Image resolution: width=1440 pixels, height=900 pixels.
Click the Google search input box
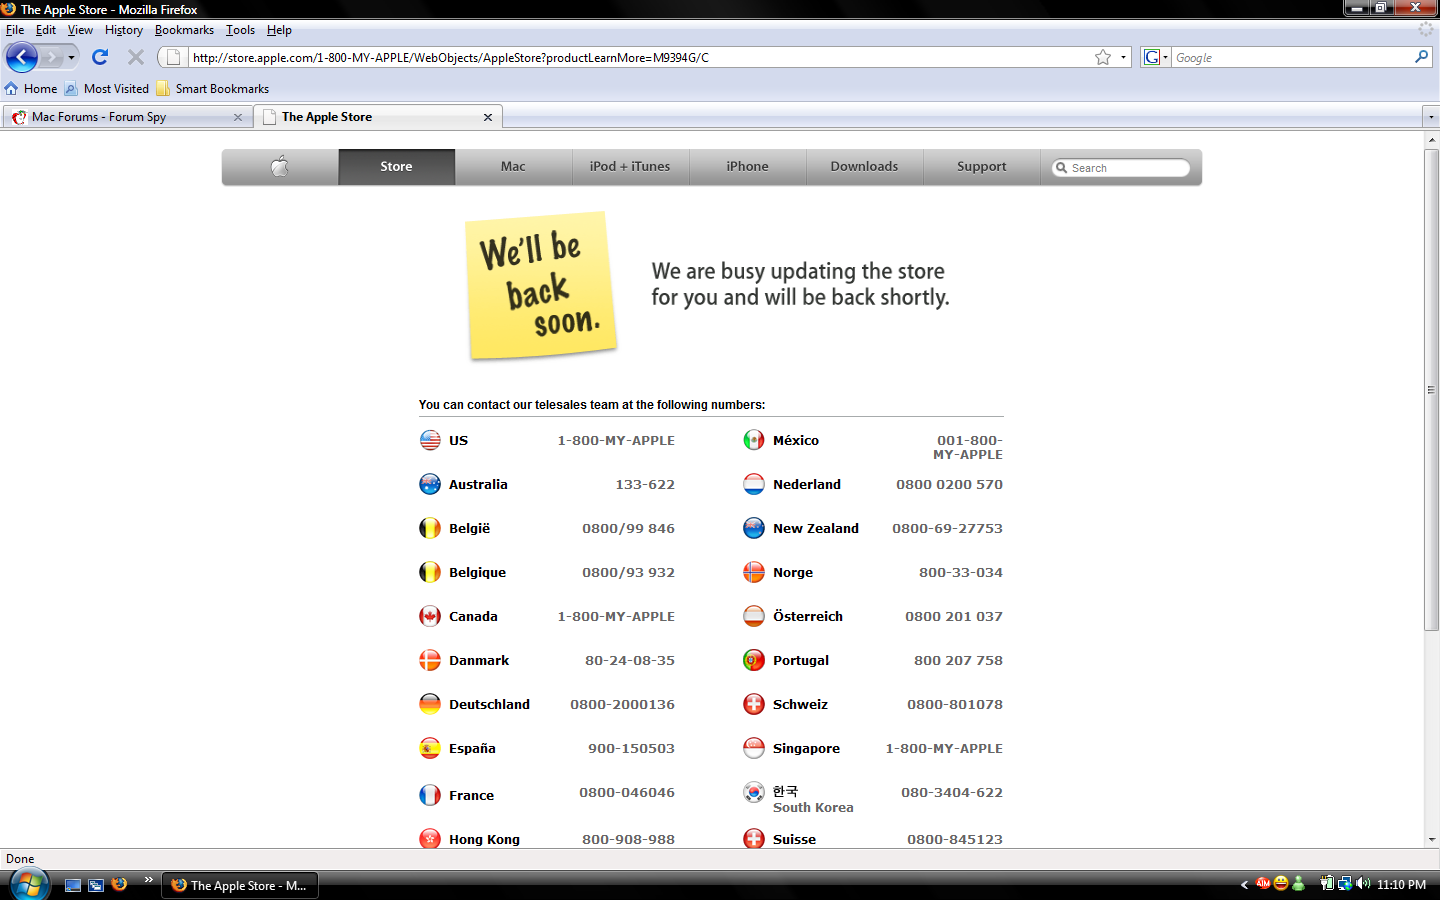tap(1290, 57)
